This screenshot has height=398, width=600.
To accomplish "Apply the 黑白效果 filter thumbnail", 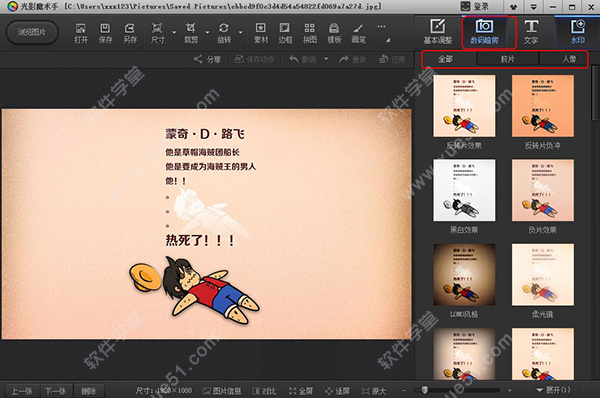I will click(x=464, y=190).
